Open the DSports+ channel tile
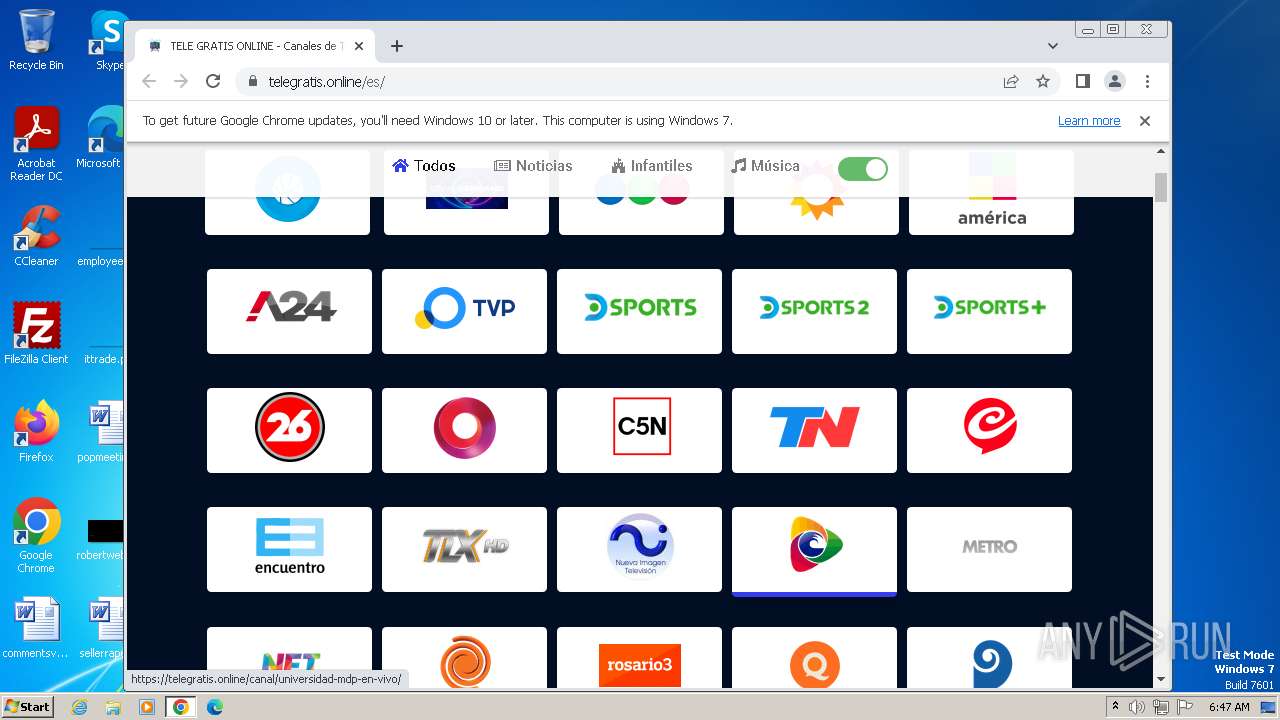 pyautogui.click(x=989, y=311)
